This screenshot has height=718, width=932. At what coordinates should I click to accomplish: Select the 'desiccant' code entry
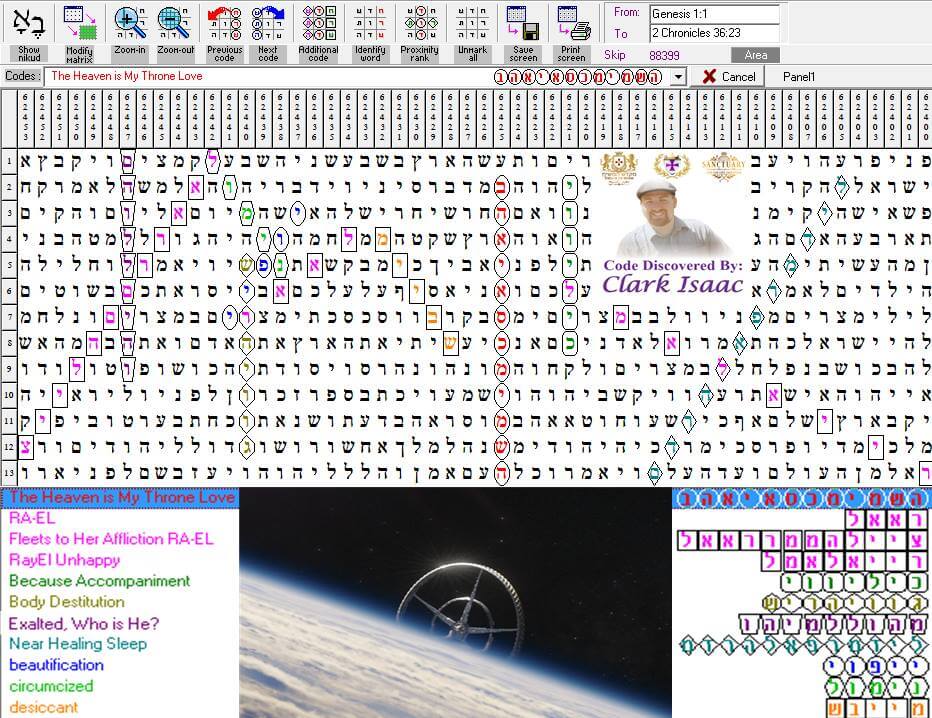pos(43,707)
